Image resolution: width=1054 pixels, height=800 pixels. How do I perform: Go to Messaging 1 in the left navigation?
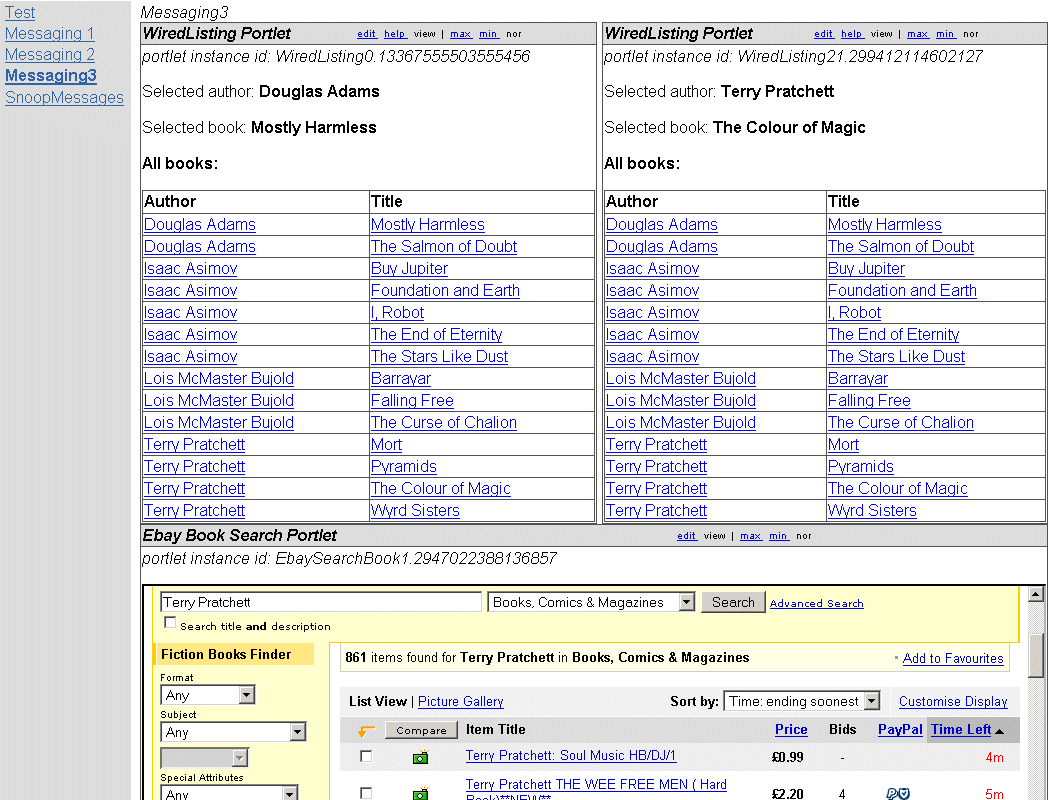50,34
